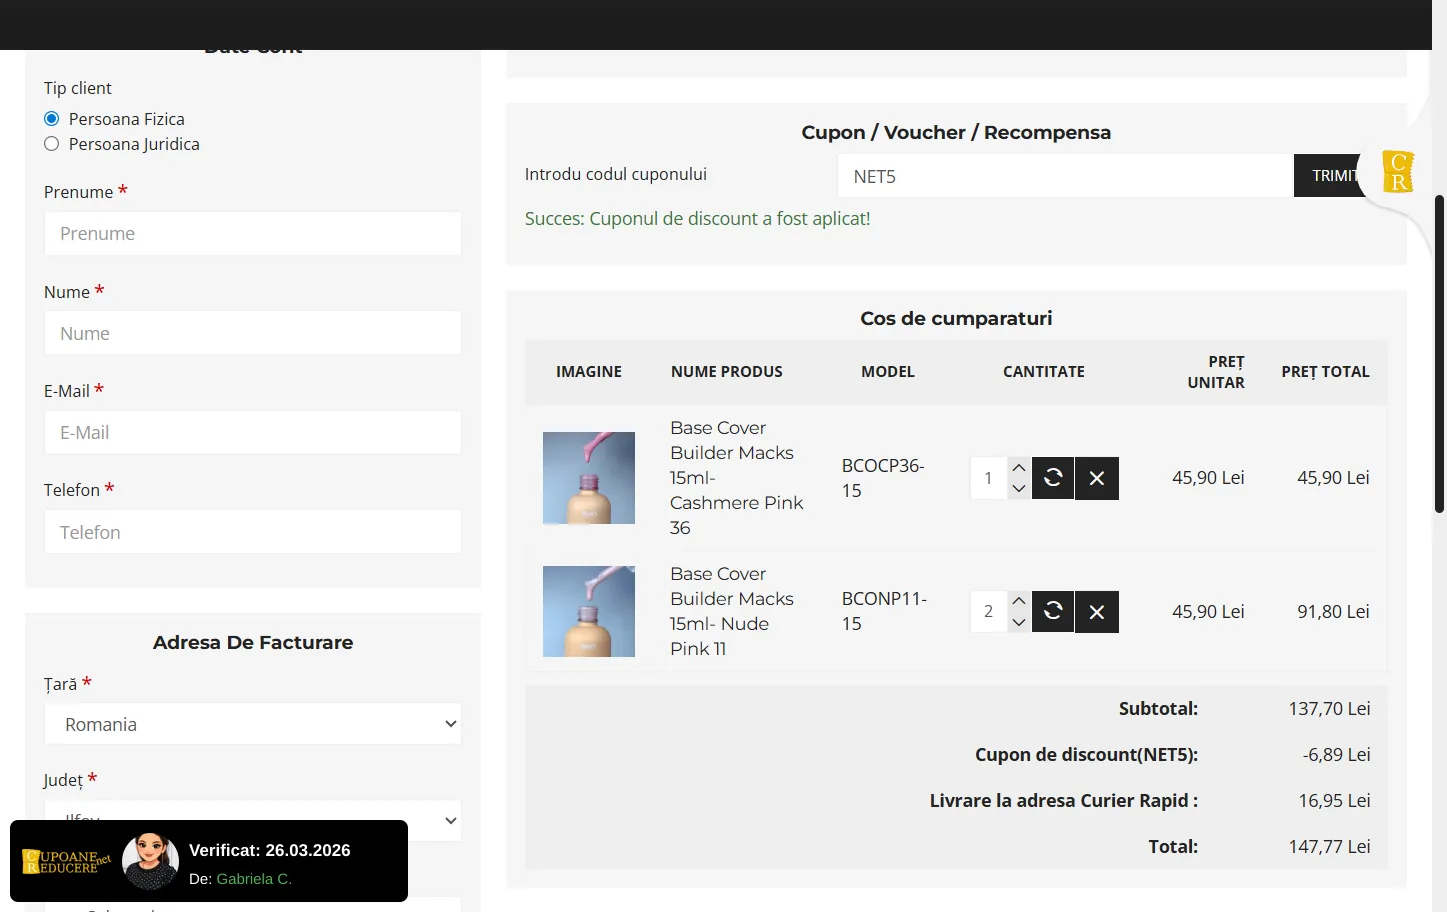Increase quantity of Cashmere Pink 36
1447x912 pixels.
point(1018,468)
